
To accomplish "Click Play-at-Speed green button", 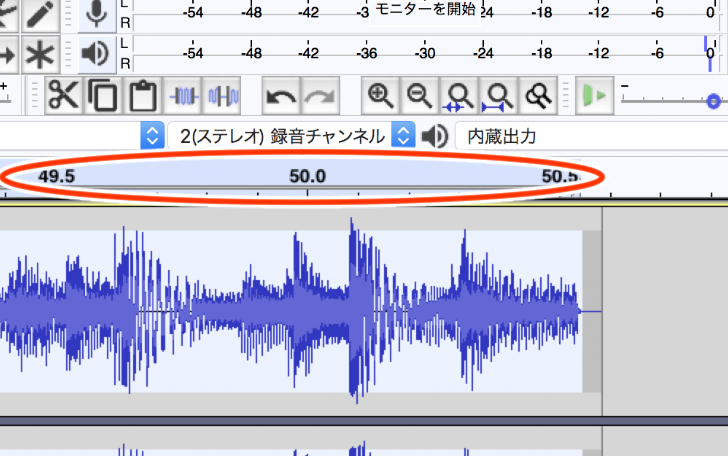I will [x=595, y=96].
